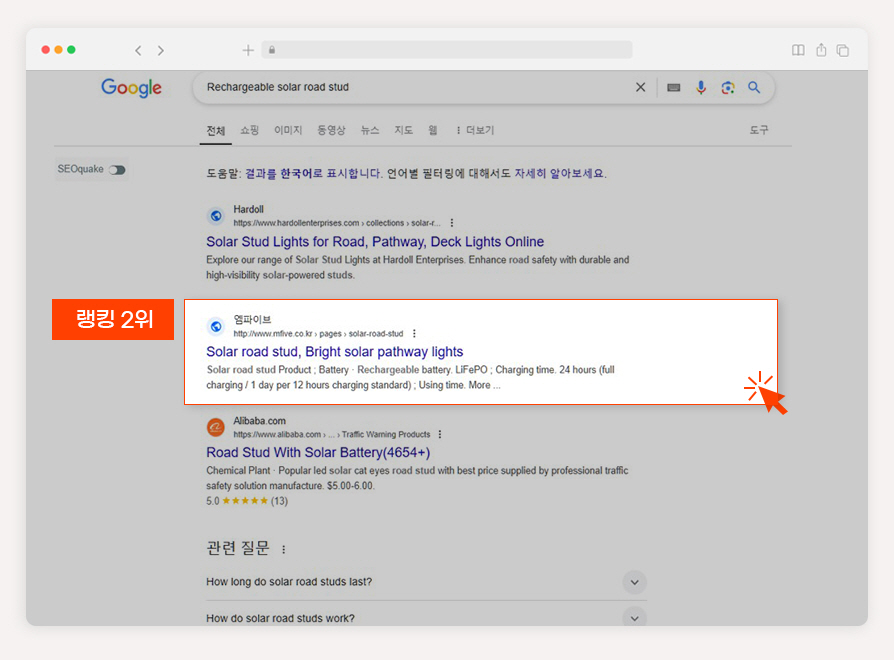Open 'Solar Stud Lights for Road, Pathway' result
The width and height of the screenshot is (894, 660).
(375, 242)
